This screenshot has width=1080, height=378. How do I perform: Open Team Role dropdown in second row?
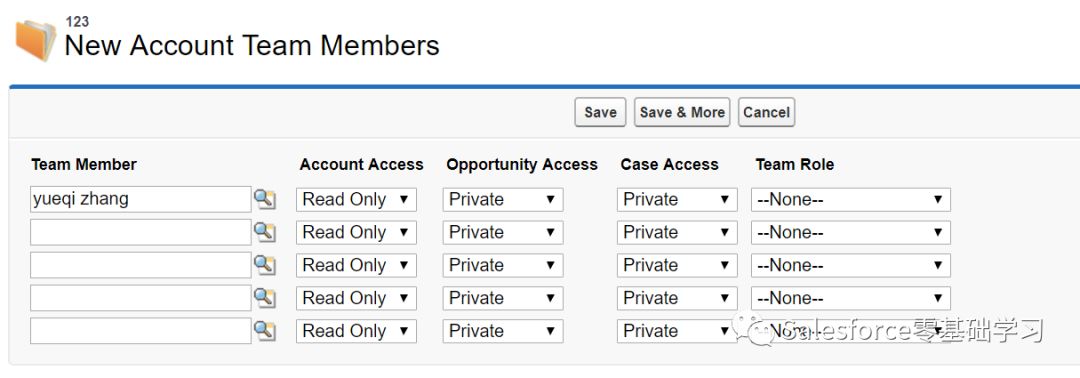click(x=851, y=233)
